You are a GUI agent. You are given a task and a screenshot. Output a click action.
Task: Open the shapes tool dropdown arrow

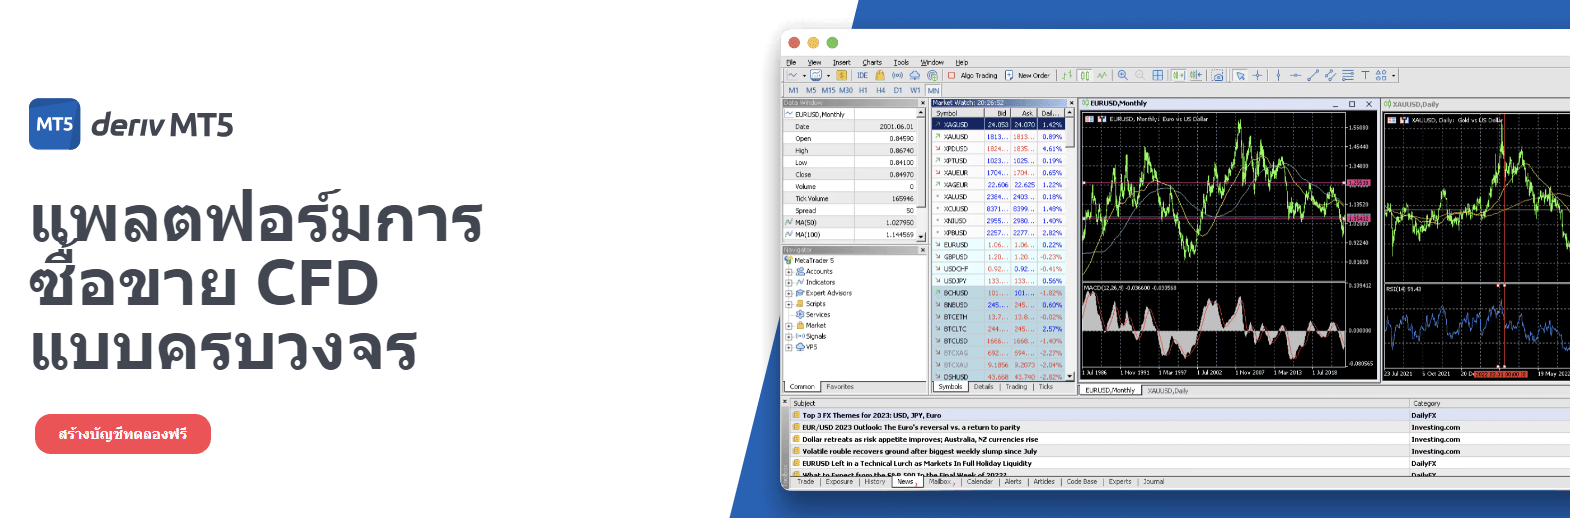[x=1394, y=75]
